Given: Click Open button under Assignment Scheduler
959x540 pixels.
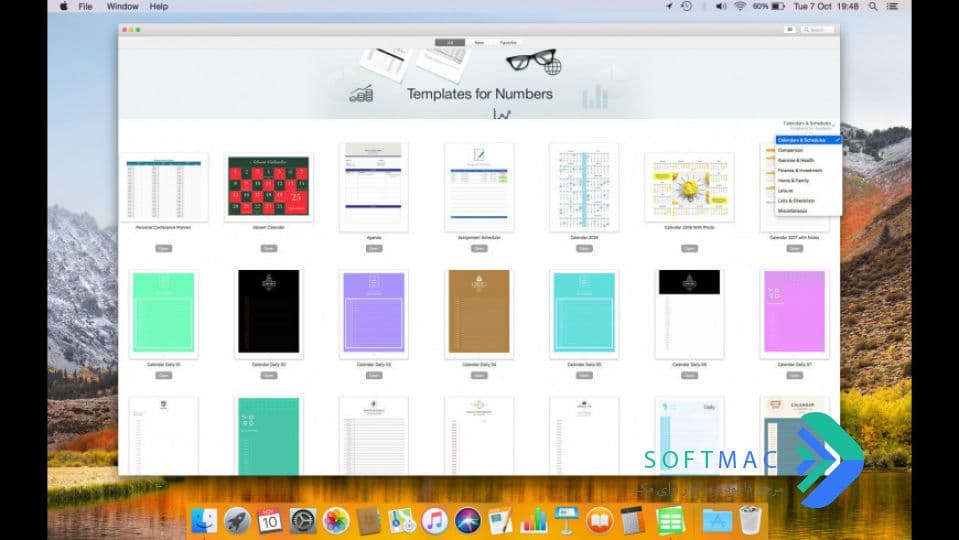Looking at the screenshot, I should pyautogui.click(x=479, y=248).
